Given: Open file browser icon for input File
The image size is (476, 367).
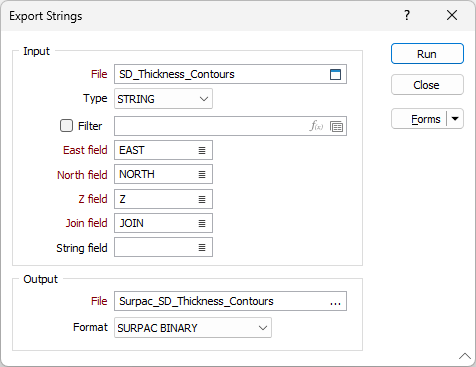Looking at the screenshot, I should click(x=335, y=74).
